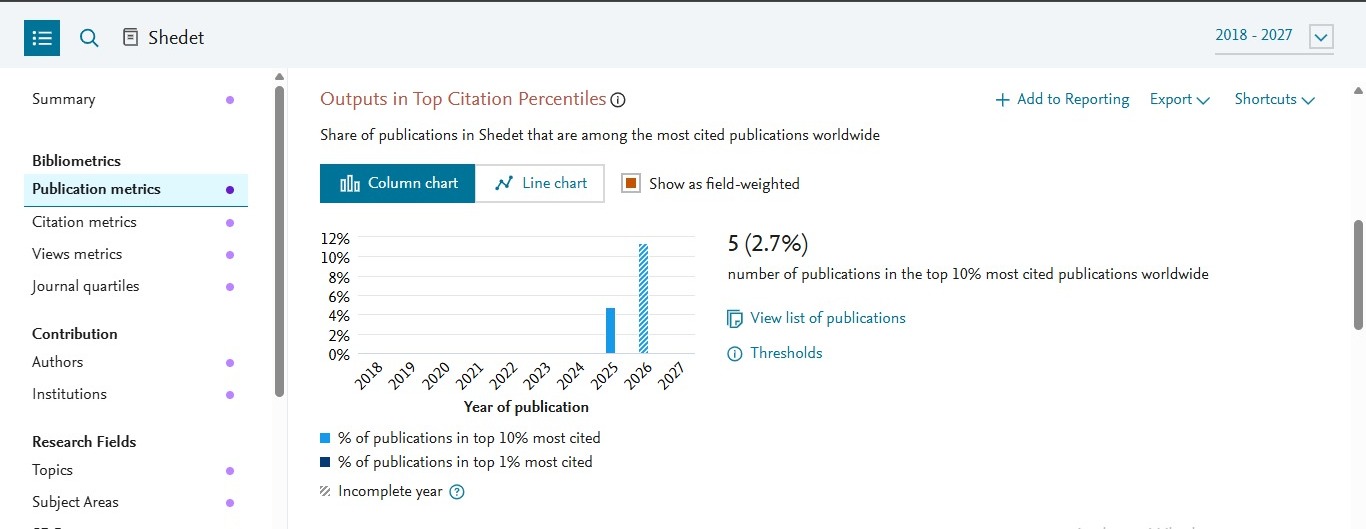
Task: Click the Shedet journal title
Action: click(x=176, y=38)
